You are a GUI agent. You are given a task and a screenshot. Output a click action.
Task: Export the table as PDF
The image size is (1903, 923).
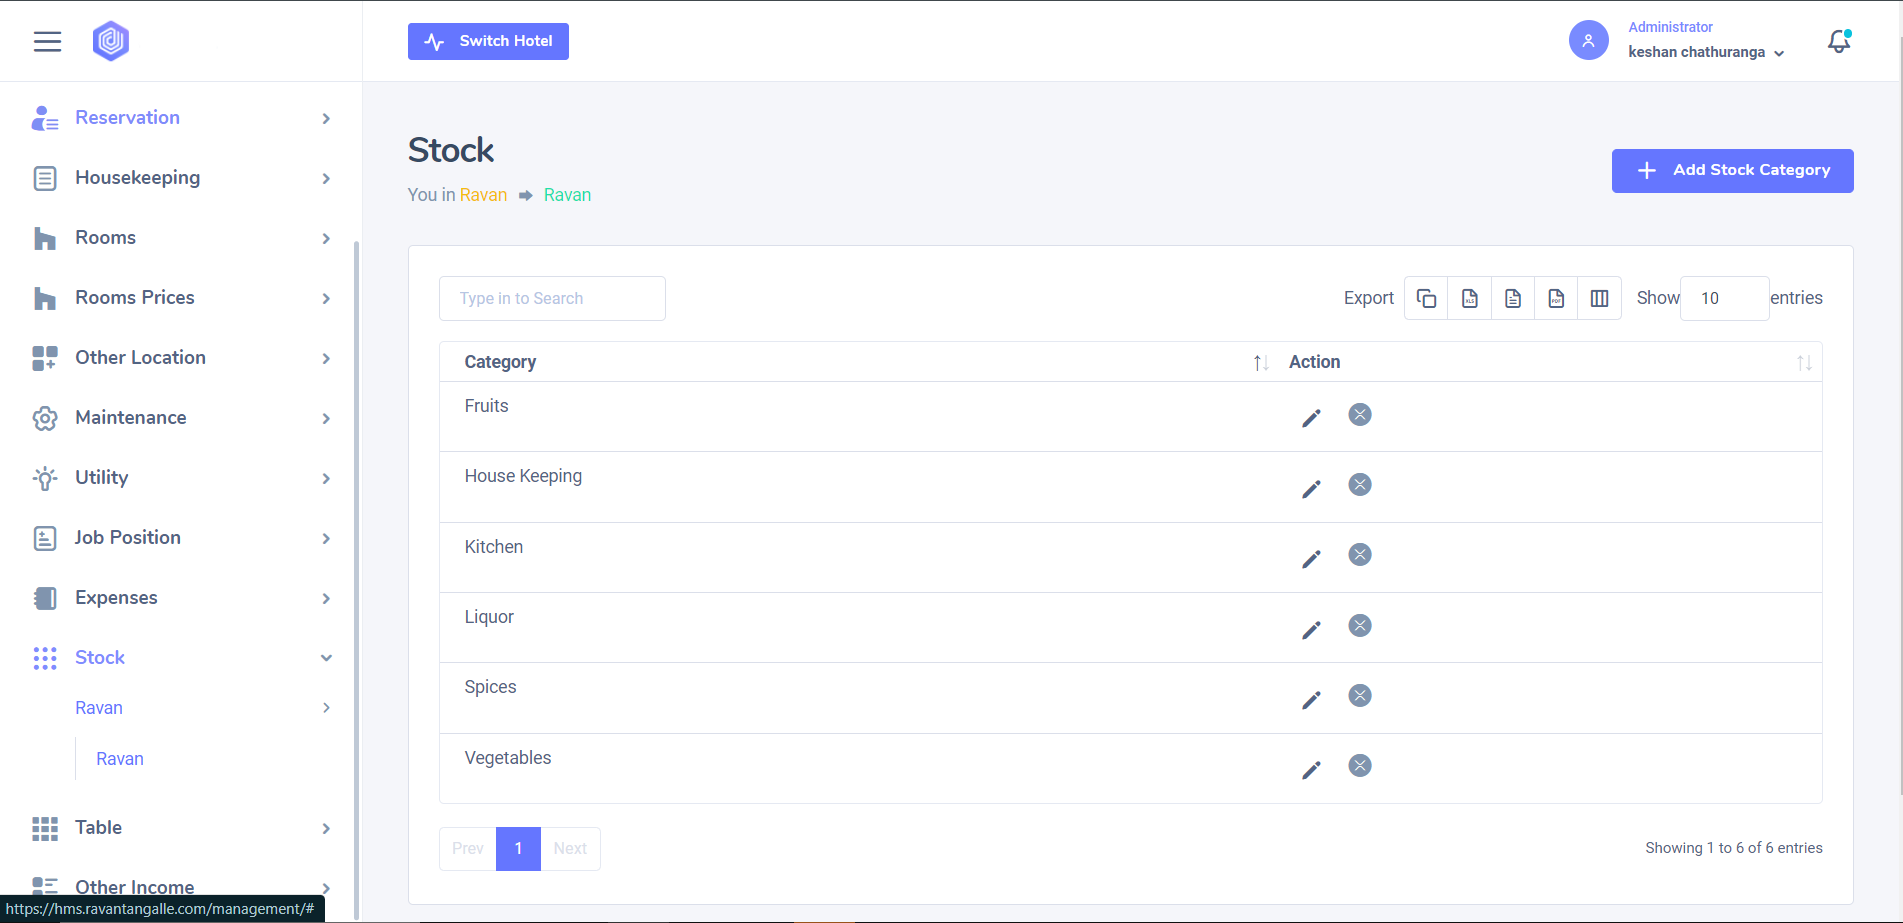coord(1556,298)
